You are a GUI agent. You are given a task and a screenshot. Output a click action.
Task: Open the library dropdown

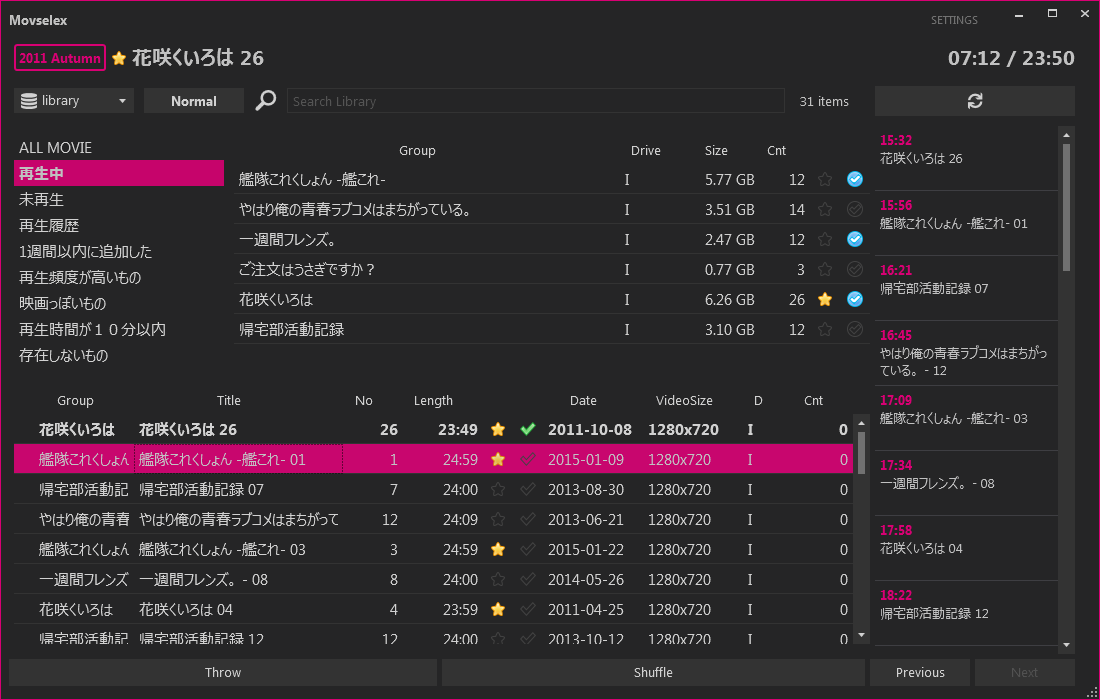pyautogui.click(x=74, y=101)
